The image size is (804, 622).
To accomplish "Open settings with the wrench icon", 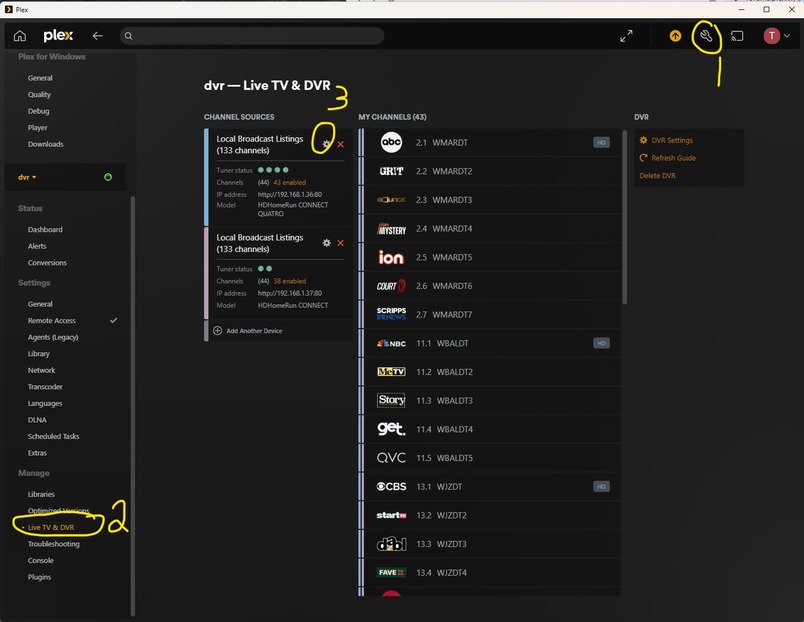I will pos(706,36).
